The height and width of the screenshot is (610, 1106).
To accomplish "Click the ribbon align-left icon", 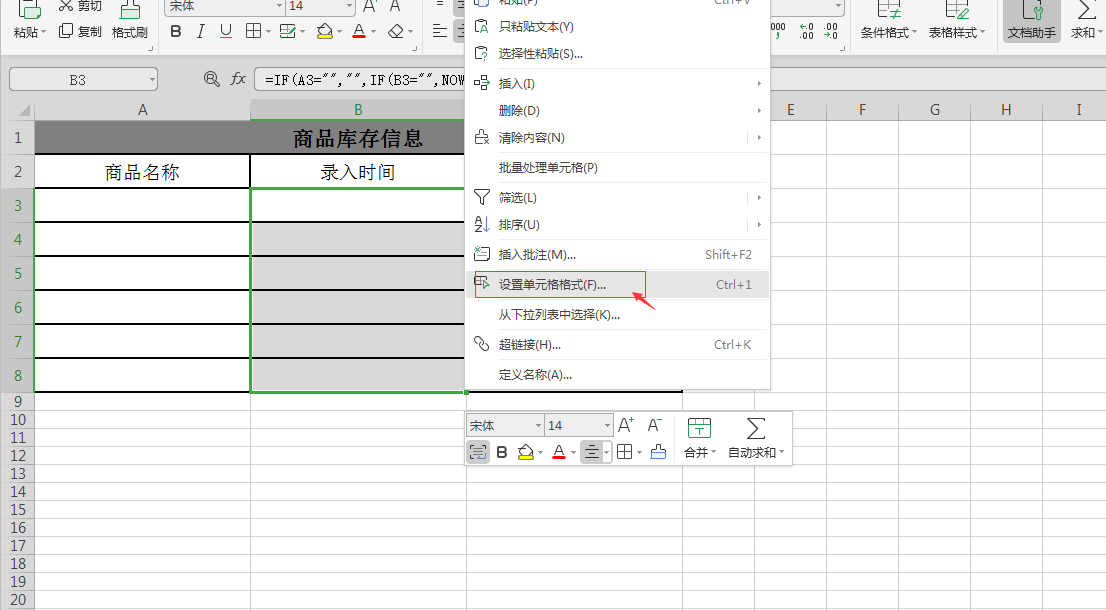I will click(439, 31).
